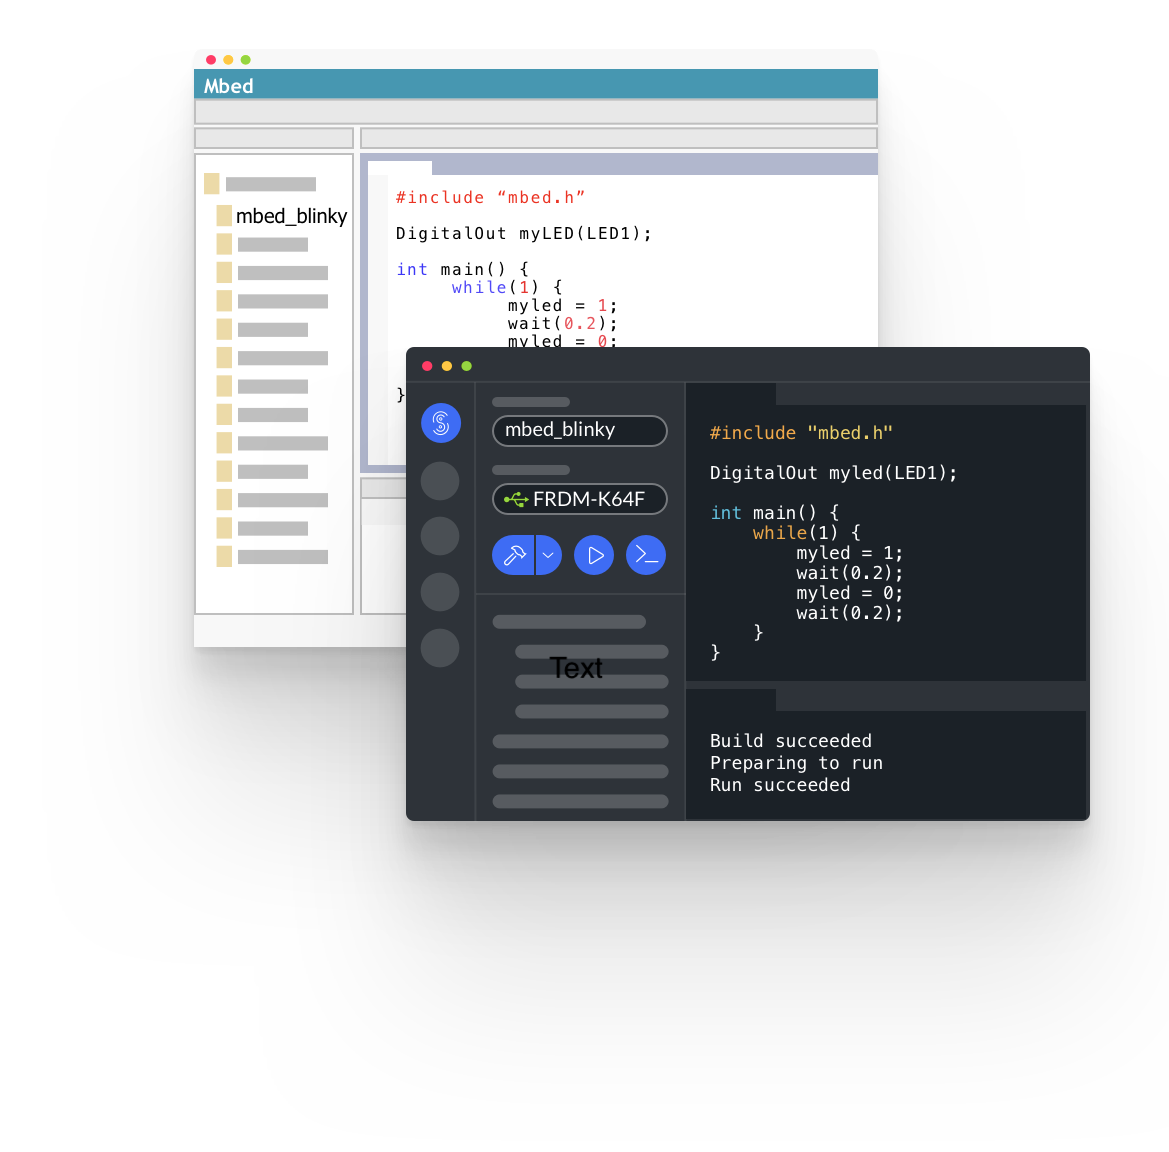
Task: Click the black "Text" label in dark panel
Action: click(x=576, y=668)
